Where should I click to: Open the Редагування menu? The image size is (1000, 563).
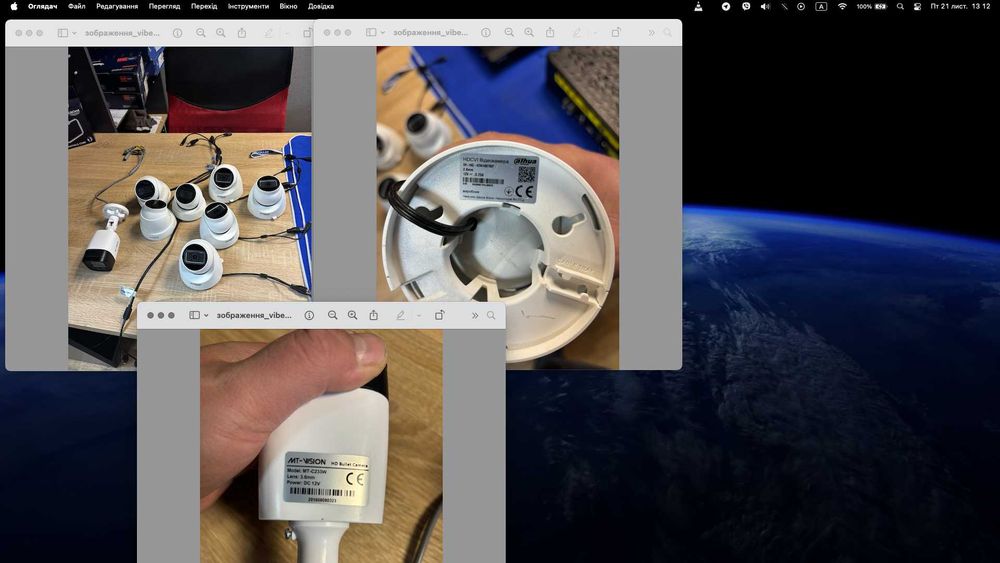[x=117, y=6]
